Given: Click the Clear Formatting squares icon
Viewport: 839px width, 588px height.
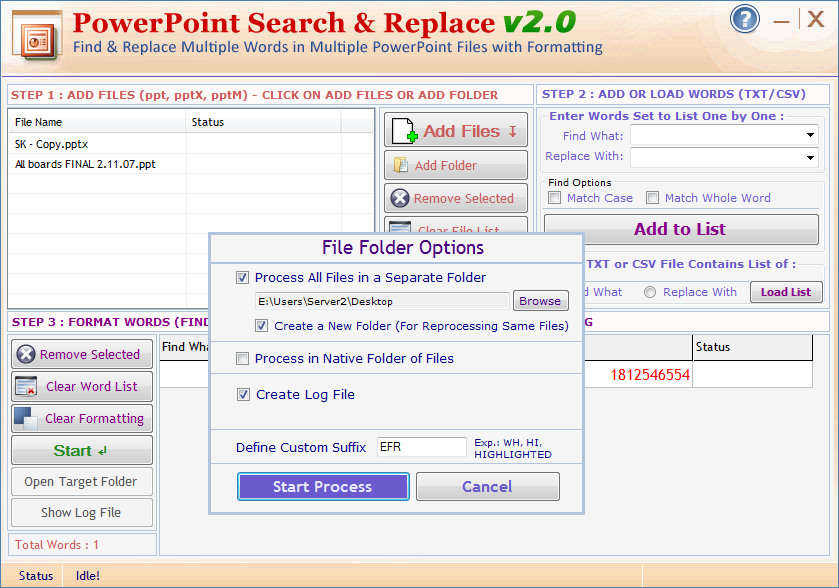Looking at the screenshot, I should (x=26, y=418).
